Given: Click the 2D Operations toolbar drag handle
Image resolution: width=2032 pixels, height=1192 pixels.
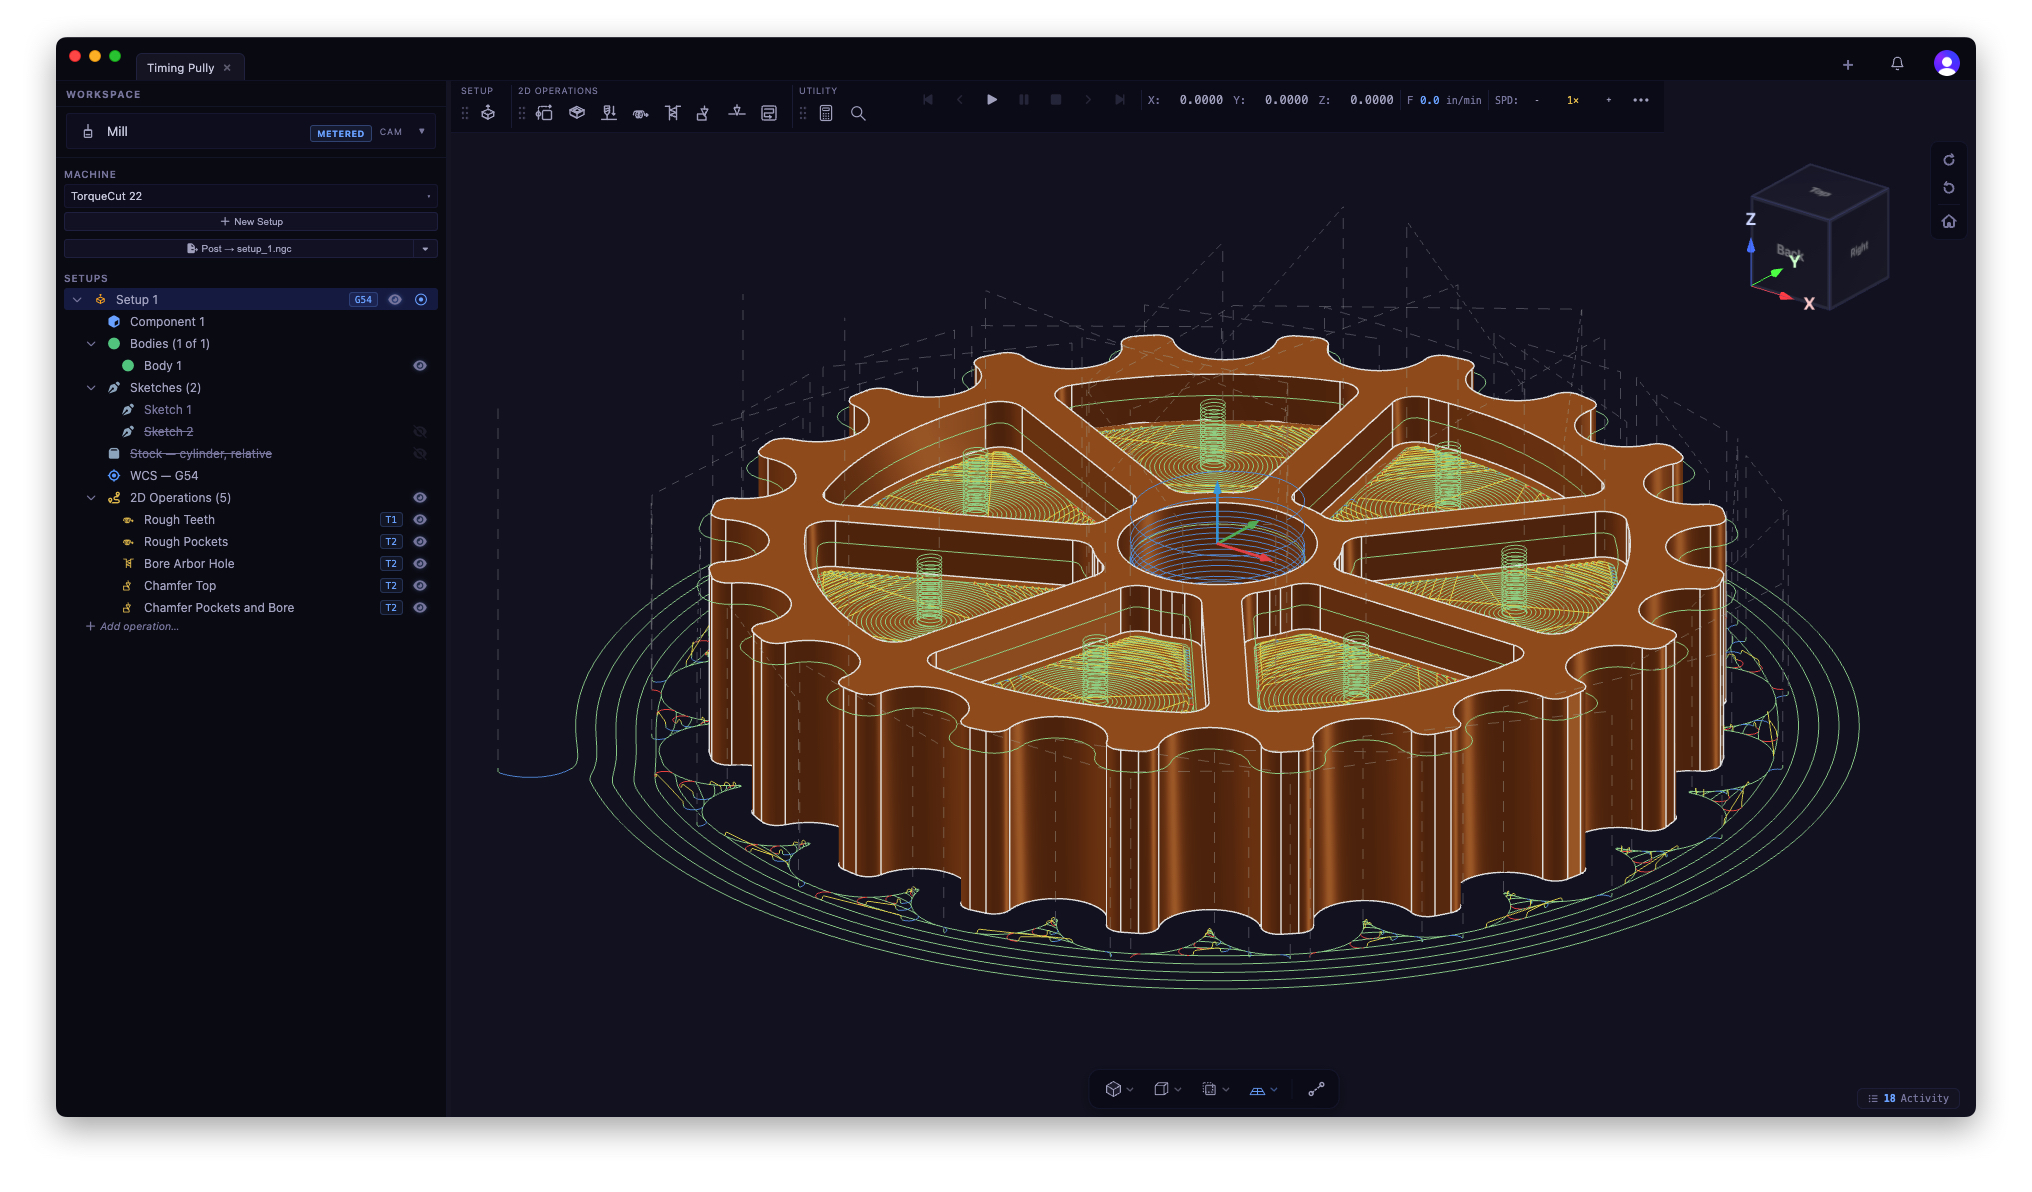Looking at the screenshot, I should tap(522, 113).
